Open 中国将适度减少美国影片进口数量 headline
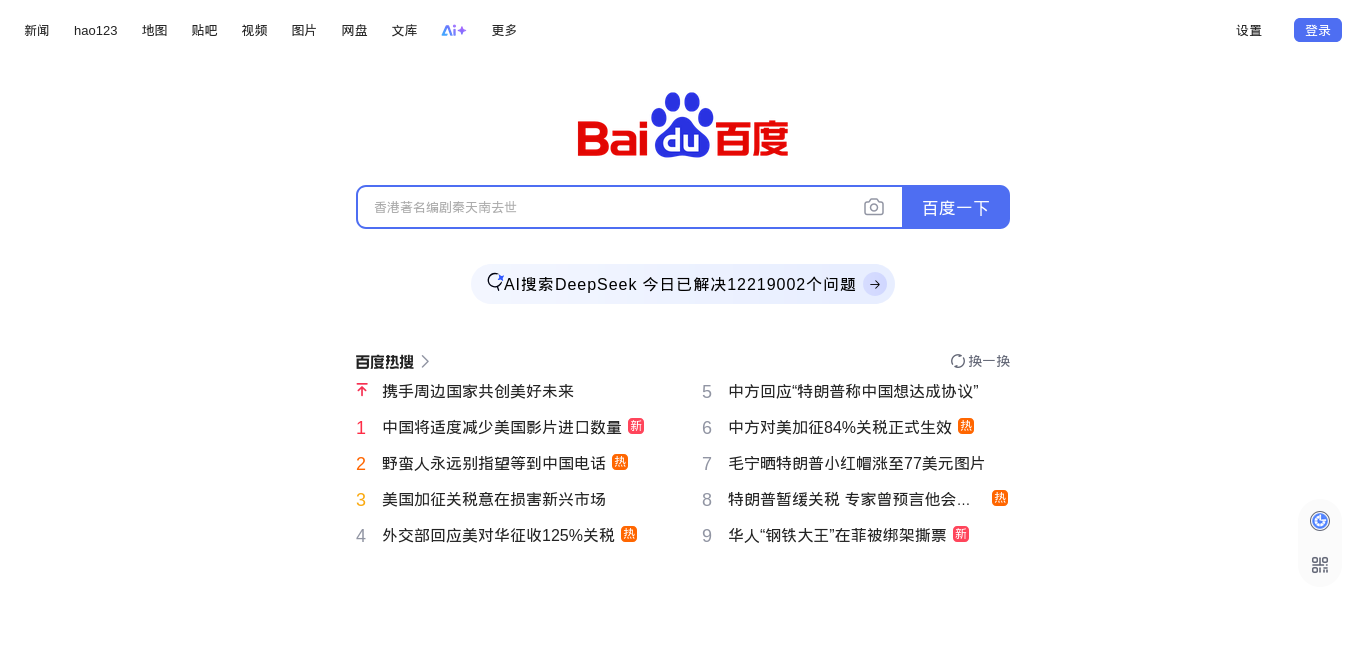1366x651 pixels. tap(502, 427)
